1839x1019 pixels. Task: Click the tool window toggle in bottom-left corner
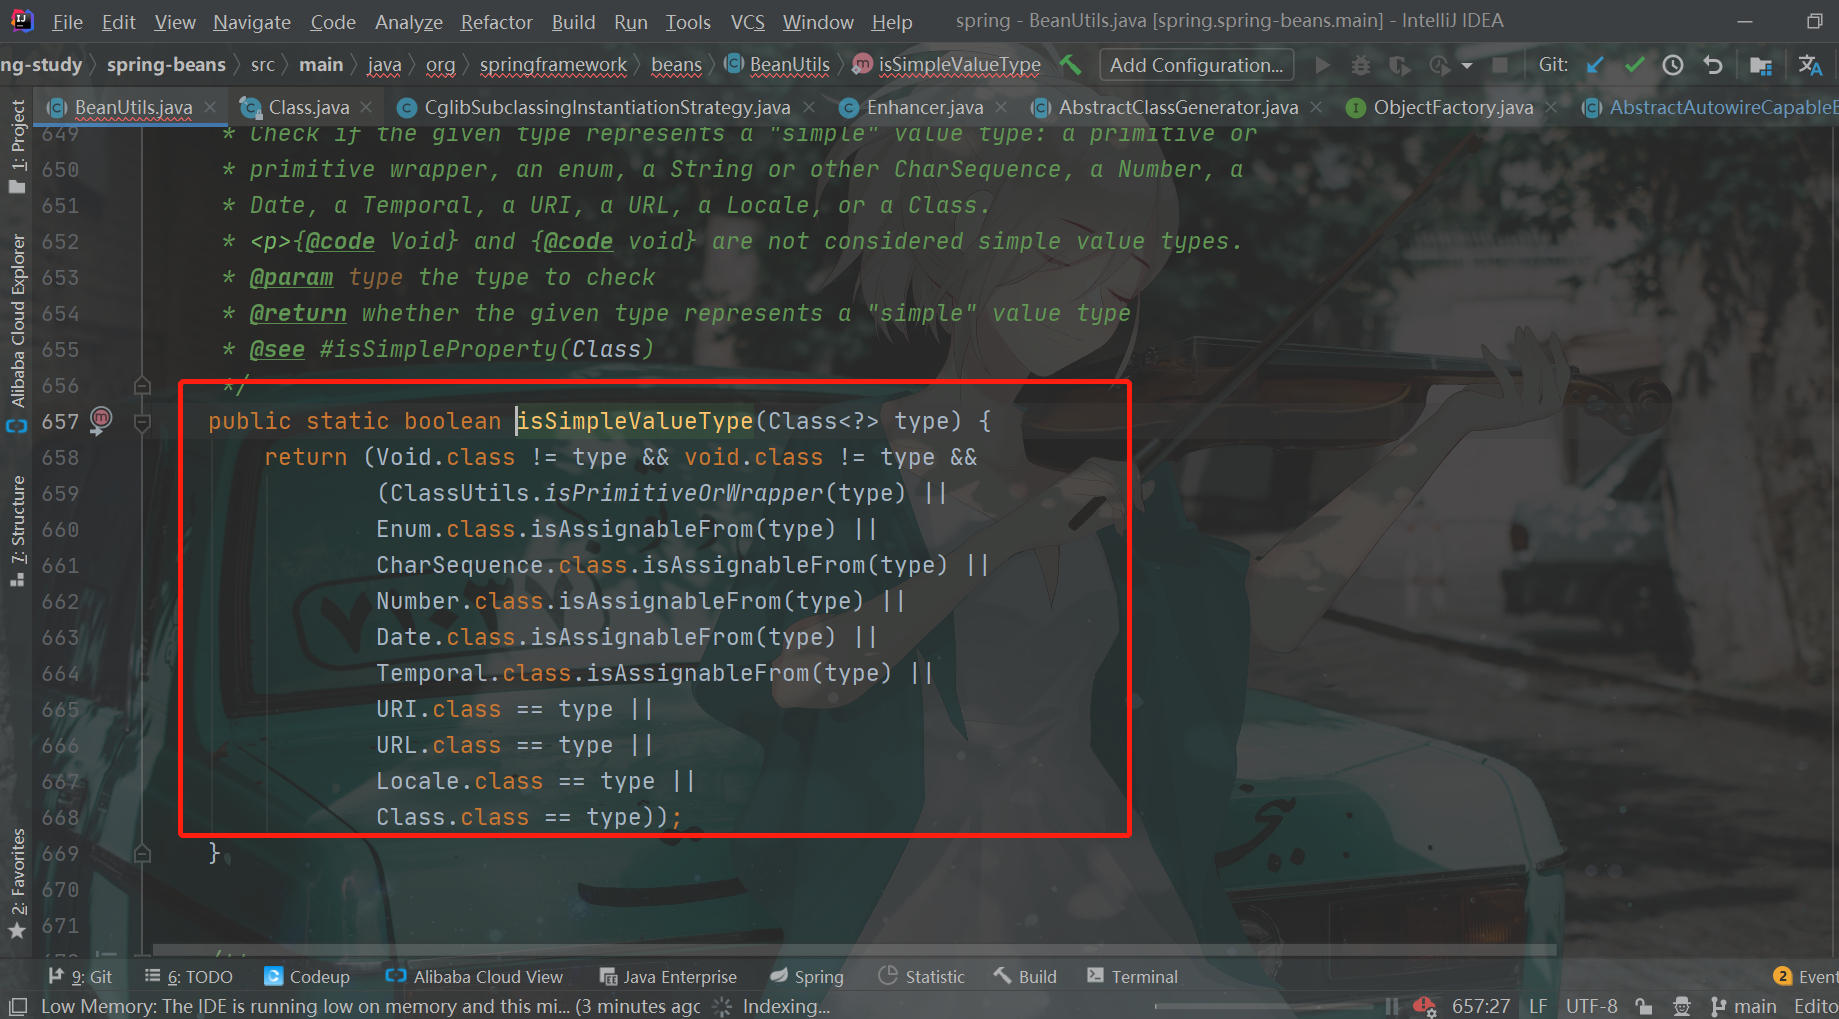tap(17, 1006)
